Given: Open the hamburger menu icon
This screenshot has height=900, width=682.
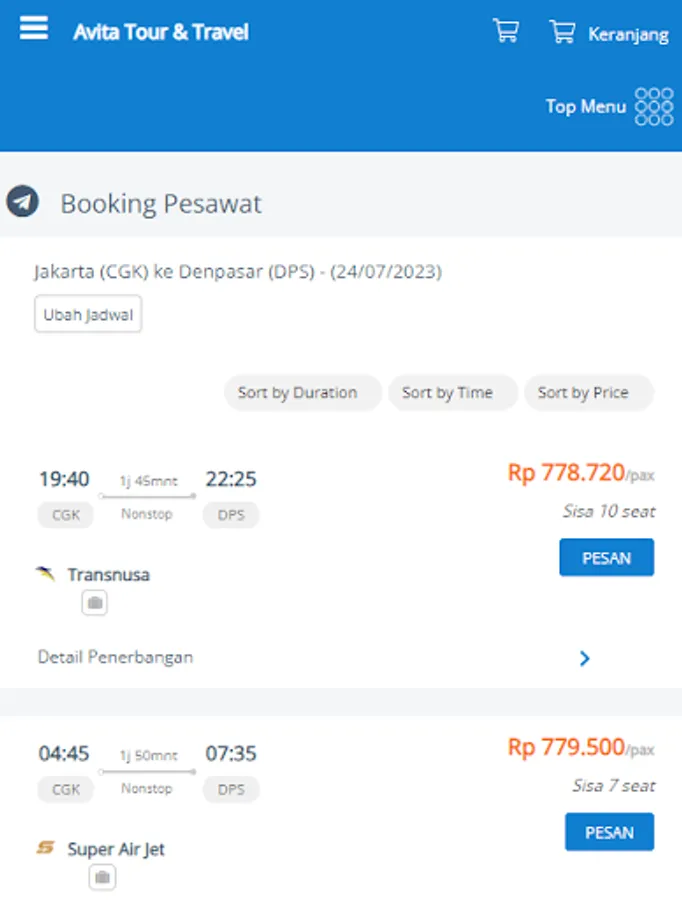Looking at the screenshot, I should pyautogui.click(x=34, y=28).
